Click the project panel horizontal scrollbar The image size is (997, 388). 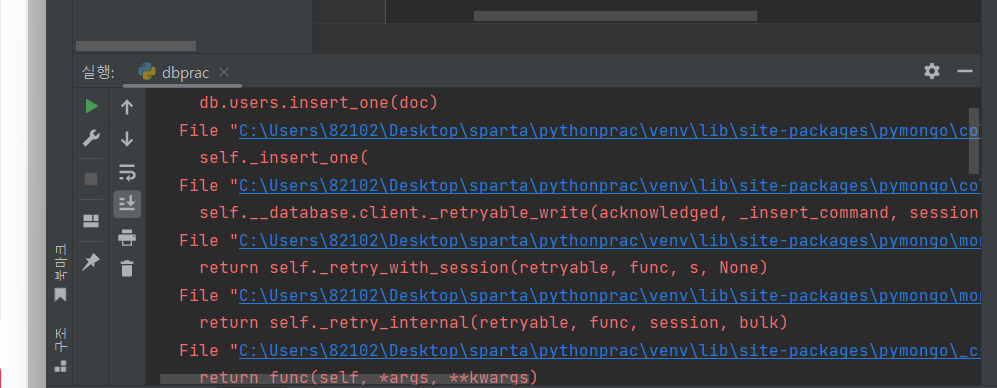pyautogui.click(x=135, y=46)
